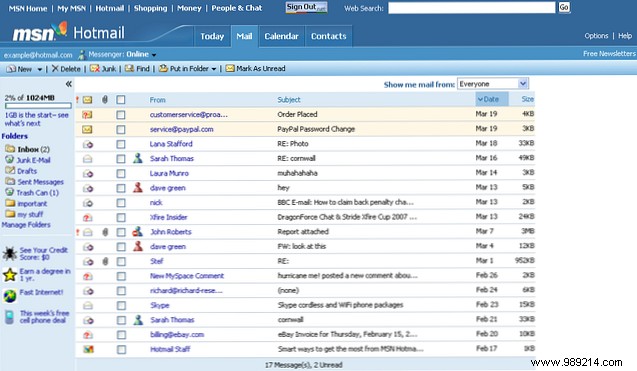637x371 pixels.
Task: Check the box for Order Placed message
Action: coord(121,115)
